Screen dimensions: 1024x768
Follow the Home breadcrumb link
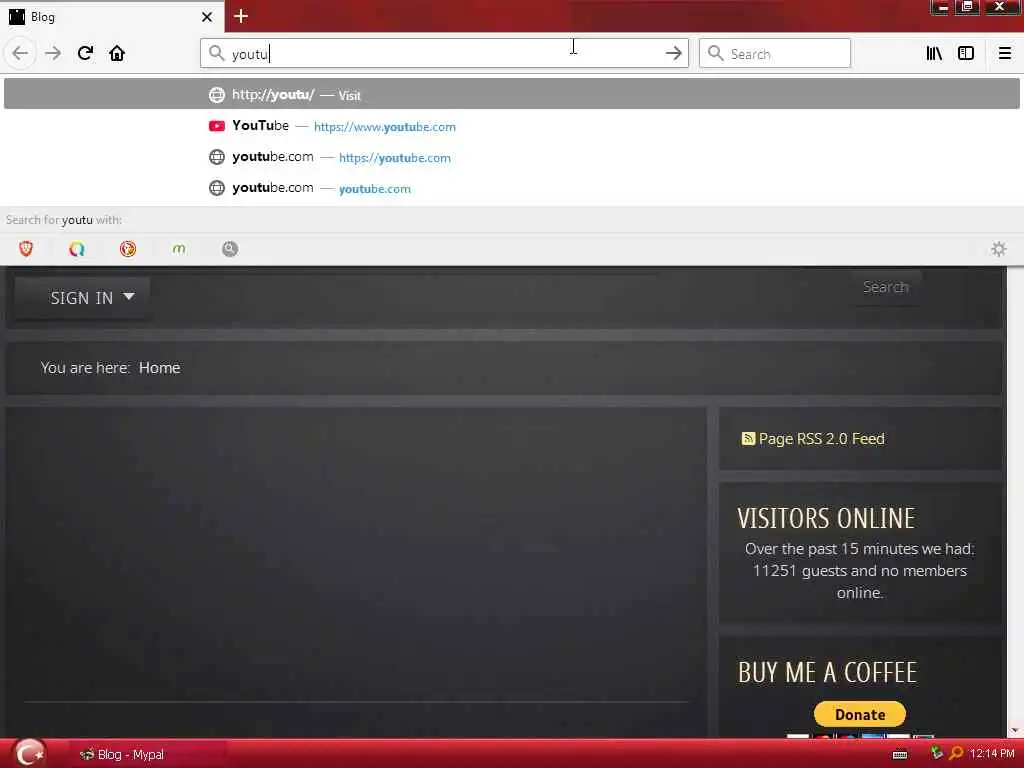point(159,368)
